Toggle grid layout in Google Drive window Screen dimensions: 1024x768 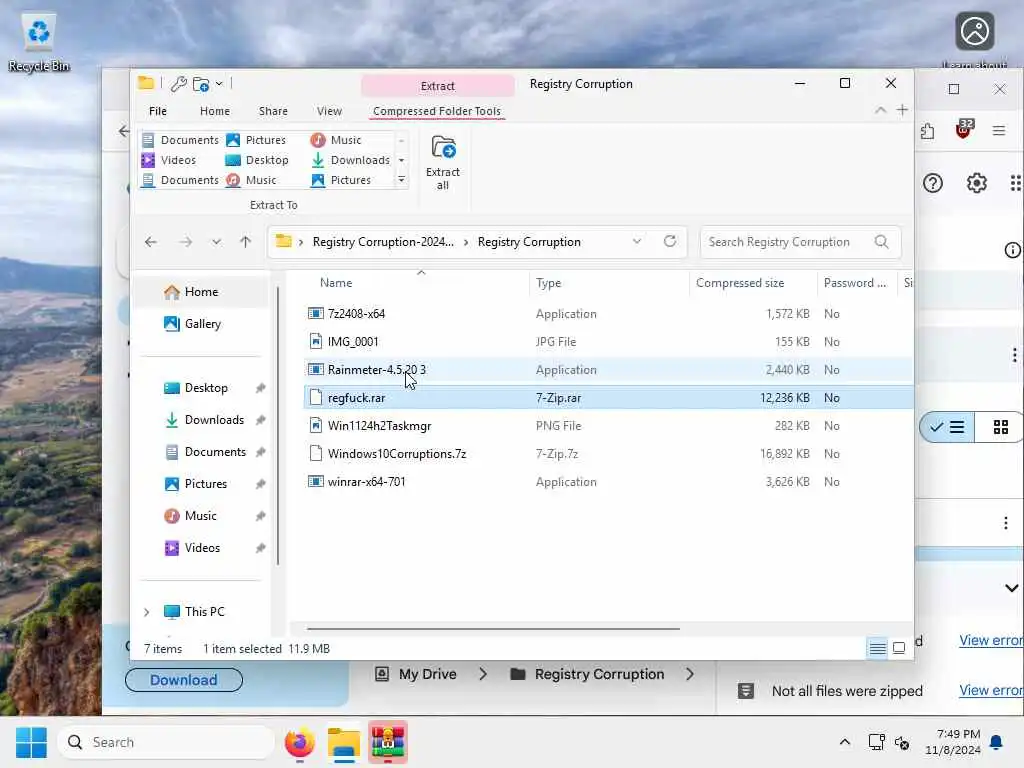click(1000, 427)
